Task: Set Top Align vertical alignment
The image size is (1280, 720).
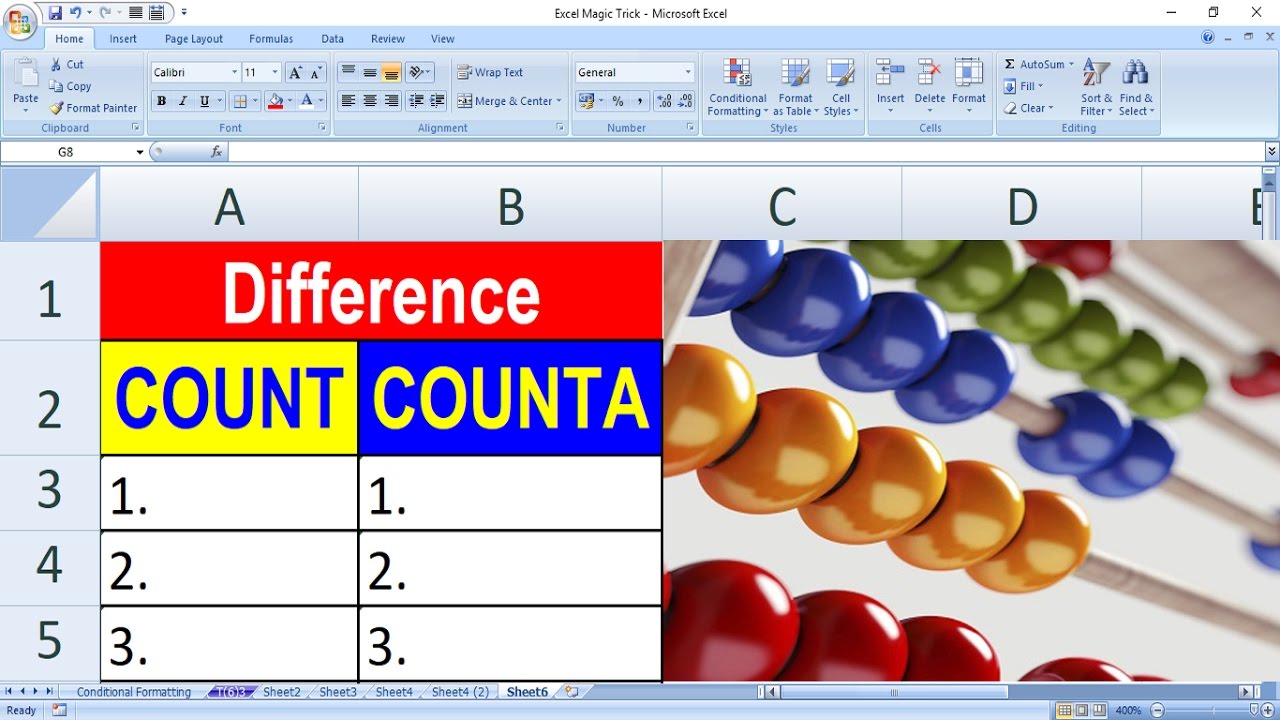Action: coord(348,72)
